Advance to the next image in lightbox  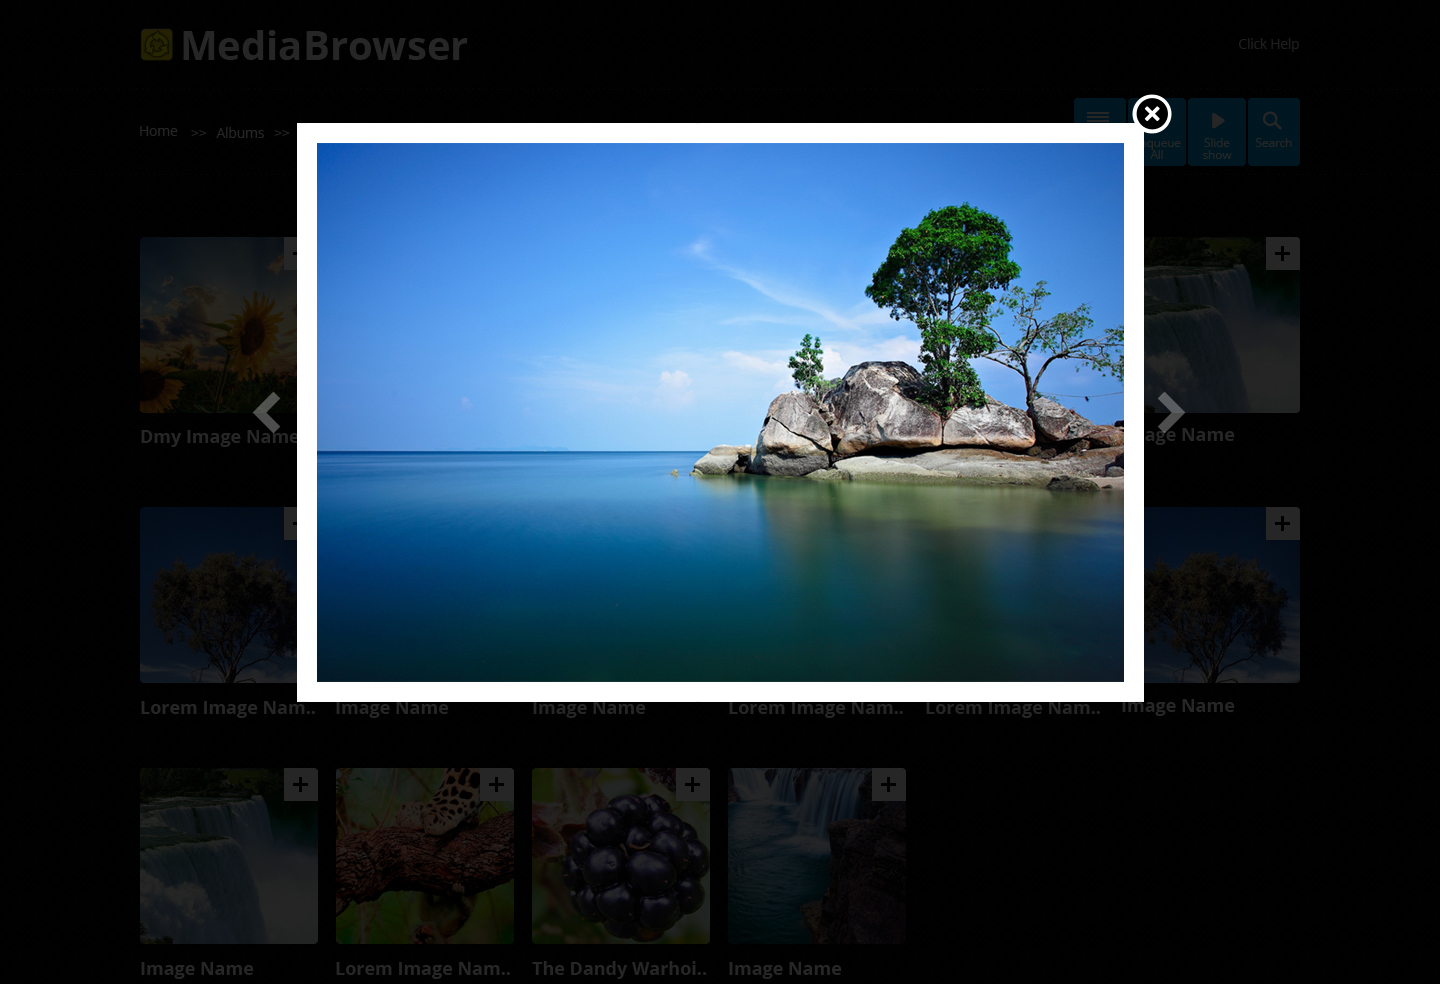point(1171,412)
